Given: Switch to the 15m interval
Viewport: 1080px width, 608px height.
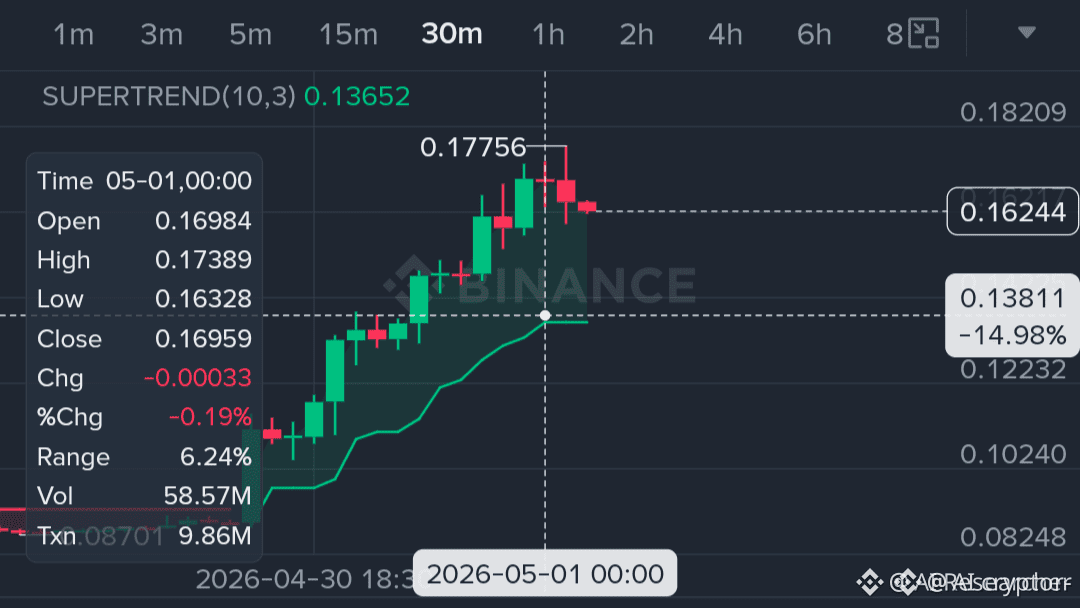Looking at the screenshot, I should (348, 34).
